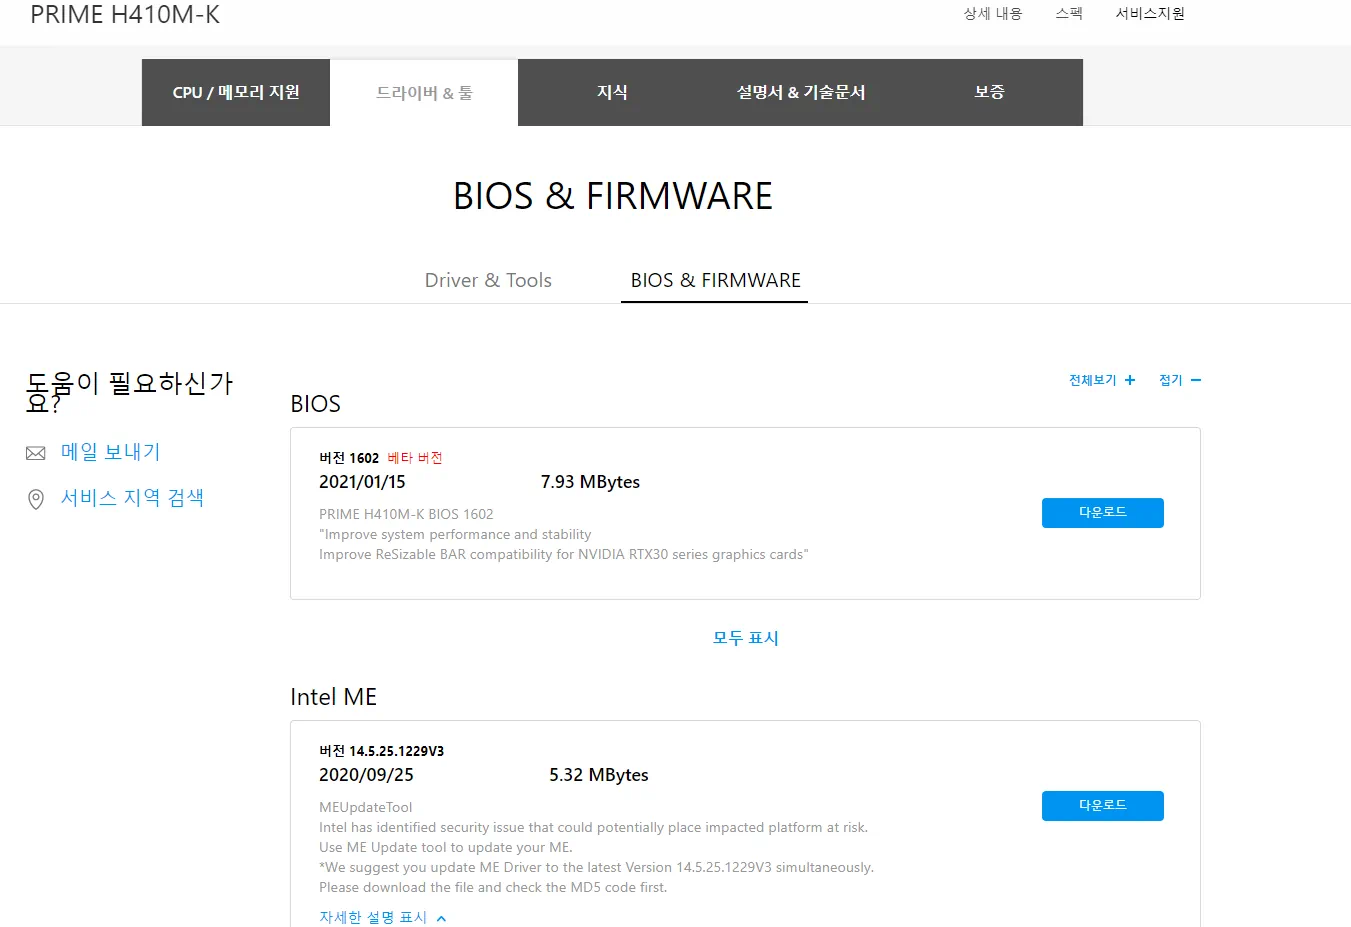Click 'Intel has identified security issue' line
1351x927 pixels.
pyautogui.click(x=593, y=827)
